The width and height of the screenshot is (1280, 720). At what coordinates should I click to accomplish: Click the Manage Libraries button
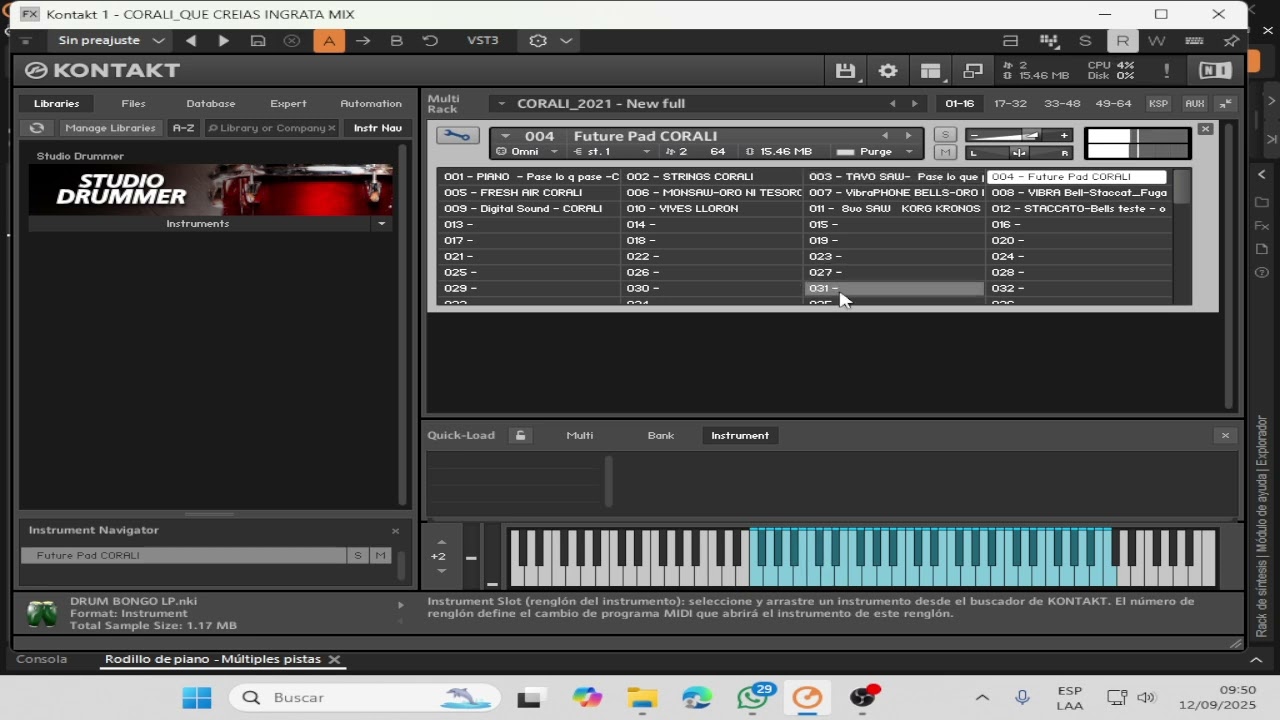[x=111, y=128]
